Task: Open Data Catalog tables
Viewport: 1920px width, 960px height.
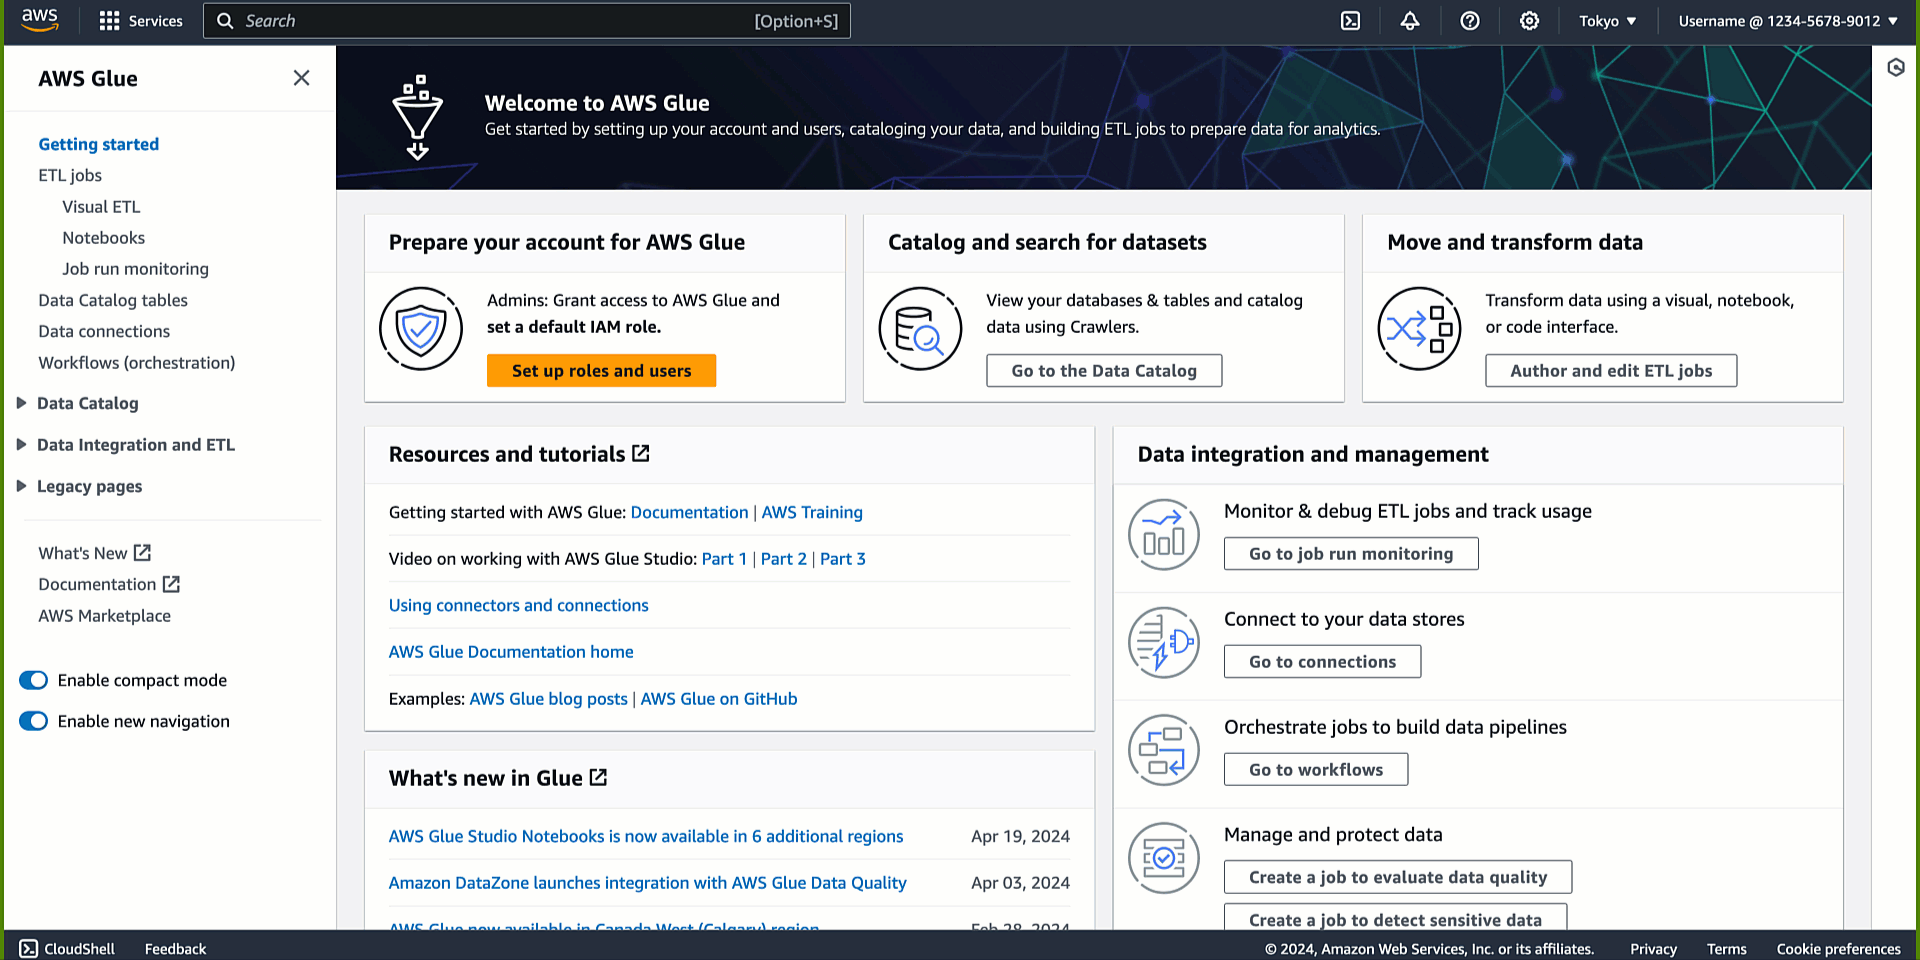Action: click(113, 300)
